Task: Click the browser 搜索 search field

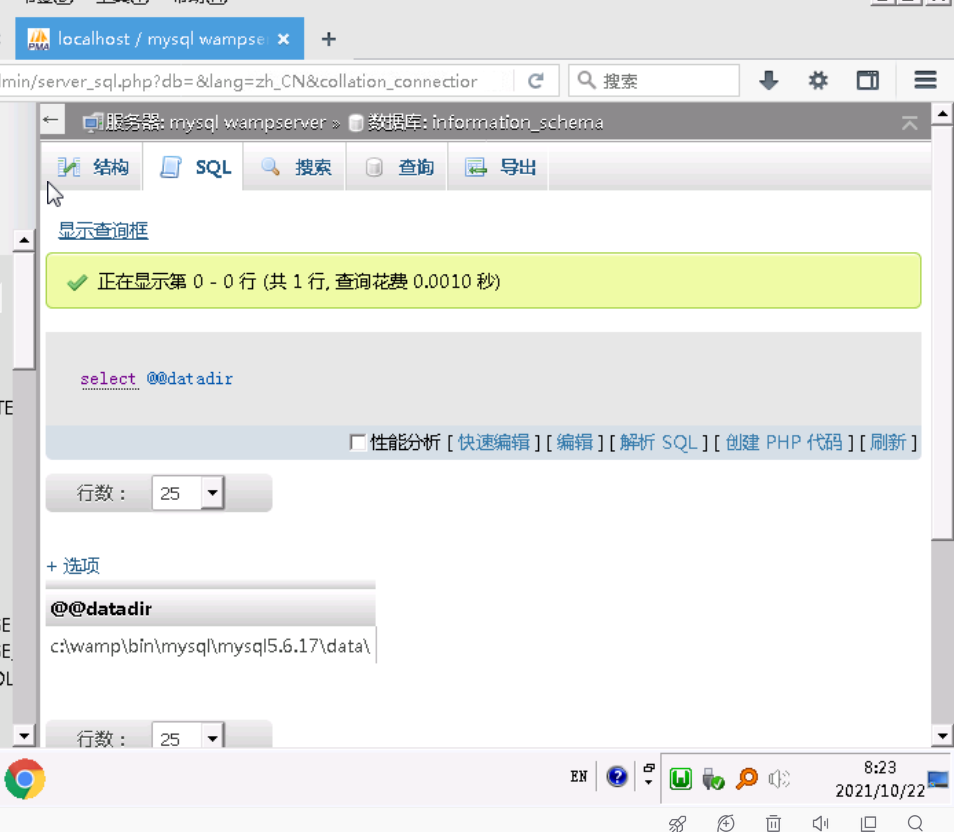Action: click(654, 80)
